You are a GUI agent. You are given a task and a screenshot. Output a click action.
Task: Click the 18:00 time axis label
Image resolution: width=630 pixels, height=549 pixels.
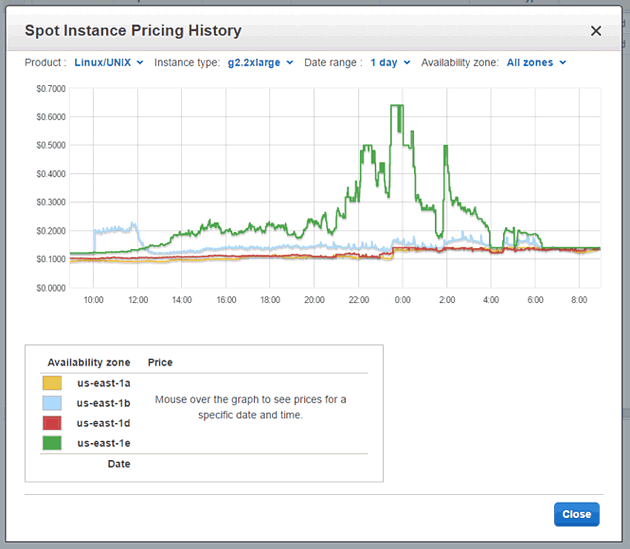[x=270, y=300]
